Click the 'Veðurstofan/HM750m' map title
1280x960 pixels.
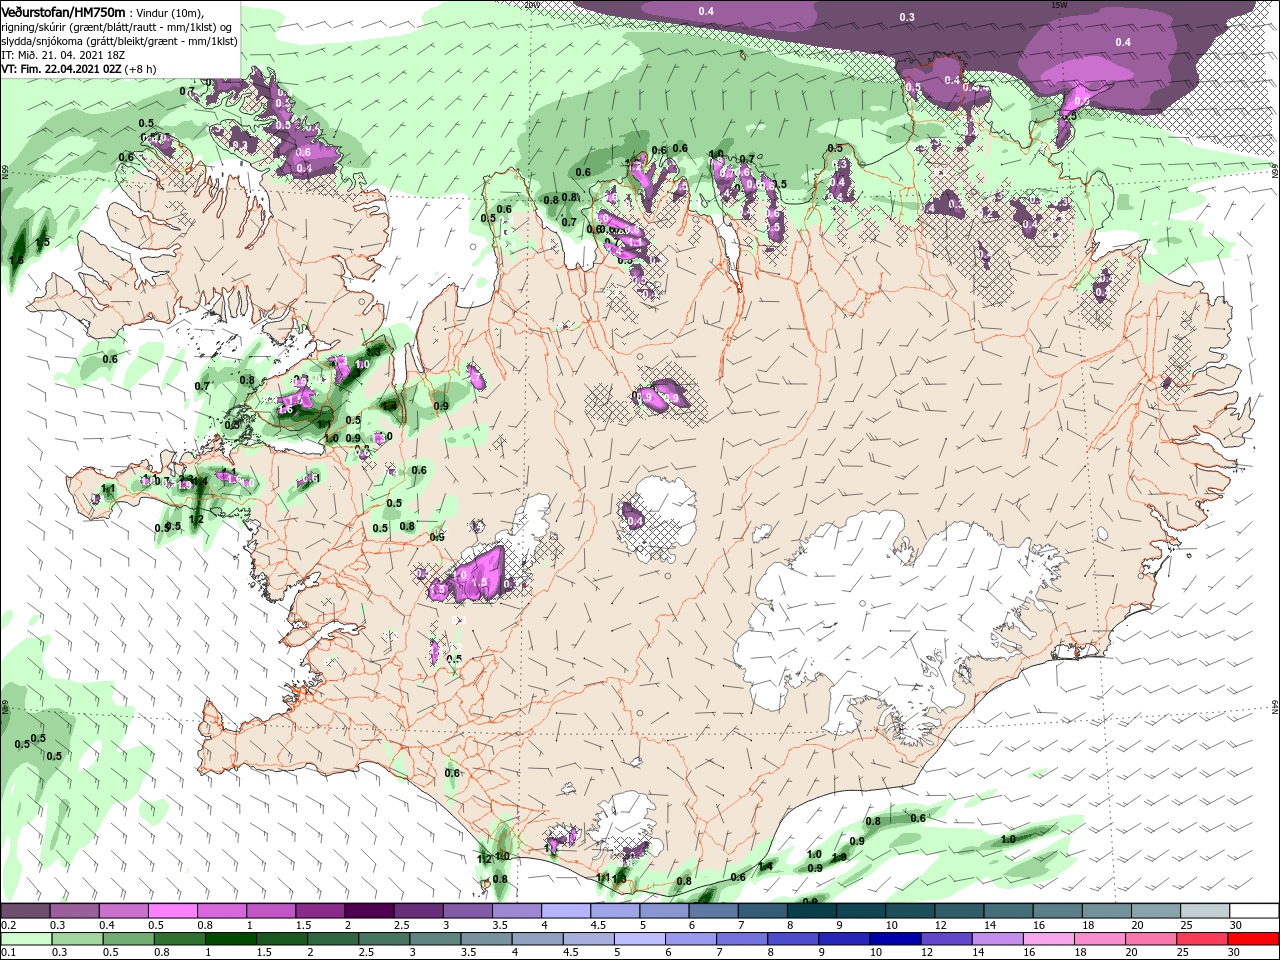64,11
